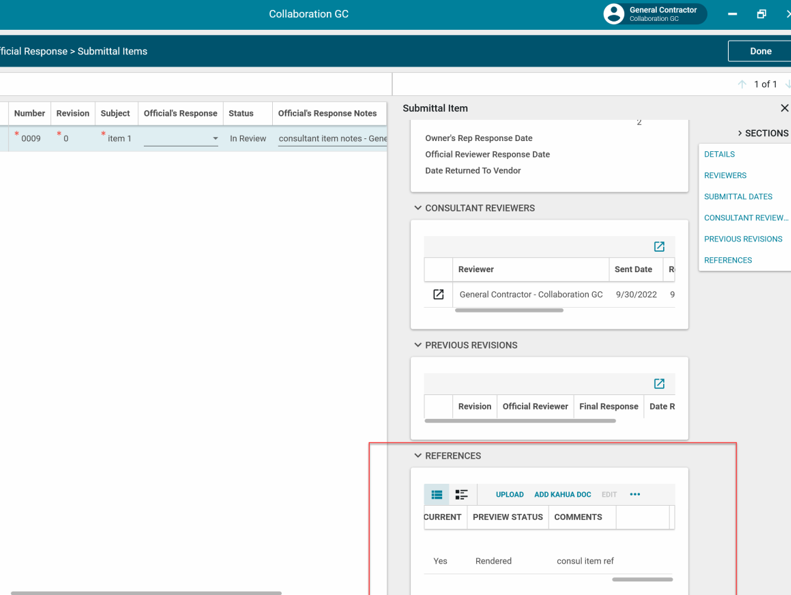Open the General Contractor reviewer row details
Screen dimensions: 791x595
(438, 294)
